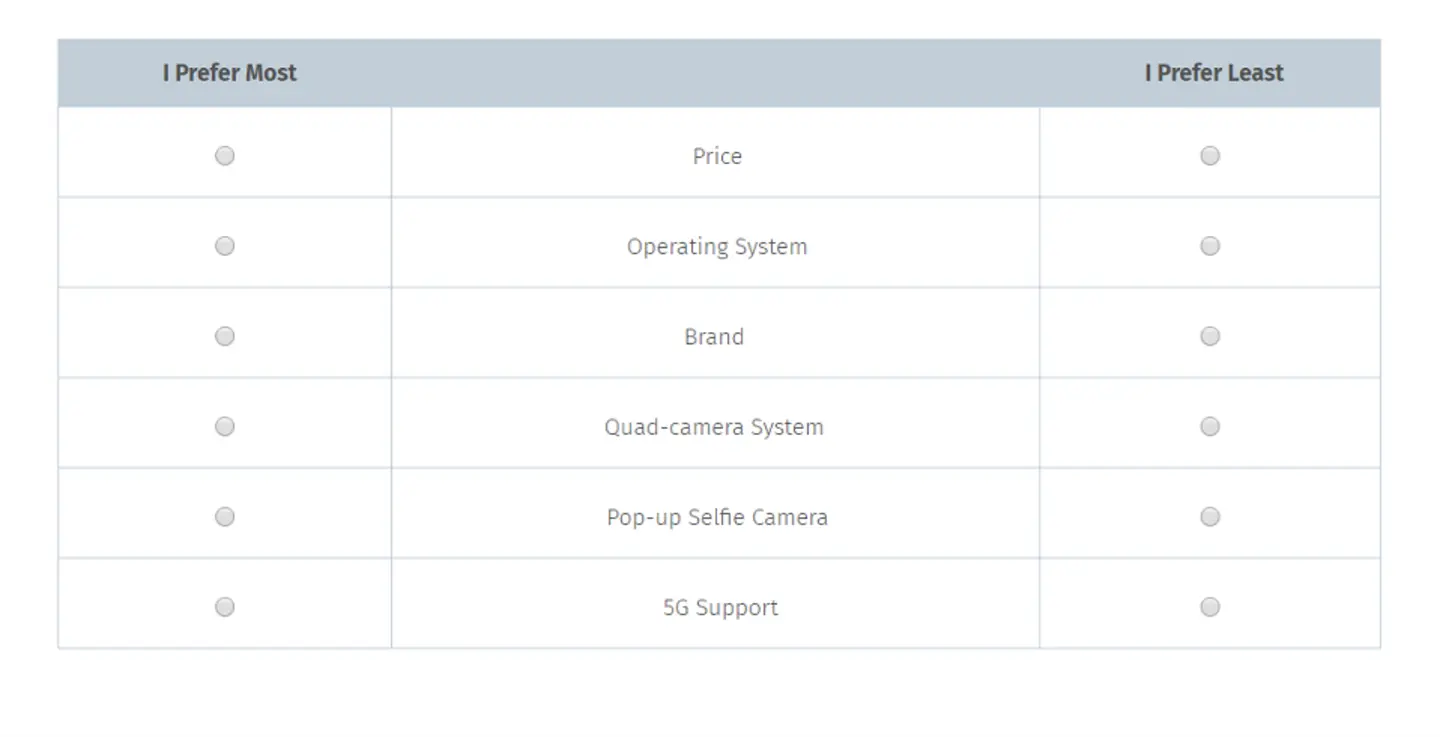
Task: Mark Price as least preferred
Action: tap(1210, 156)
